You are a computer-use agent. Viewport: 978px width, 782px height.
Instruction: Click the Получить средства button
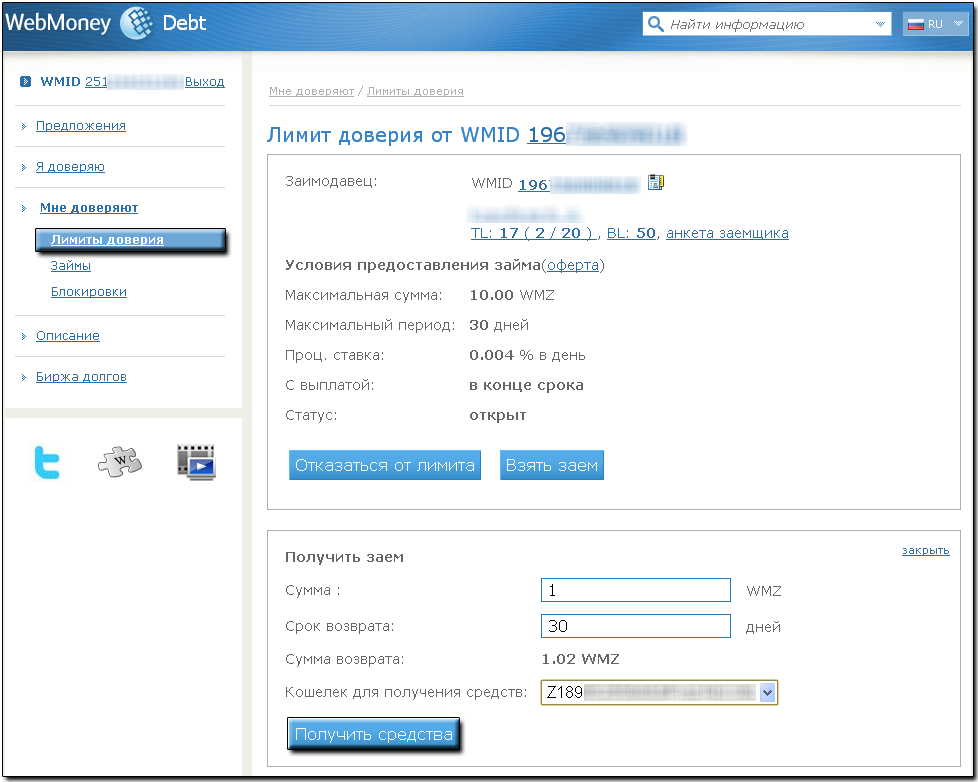pos(373,734)
